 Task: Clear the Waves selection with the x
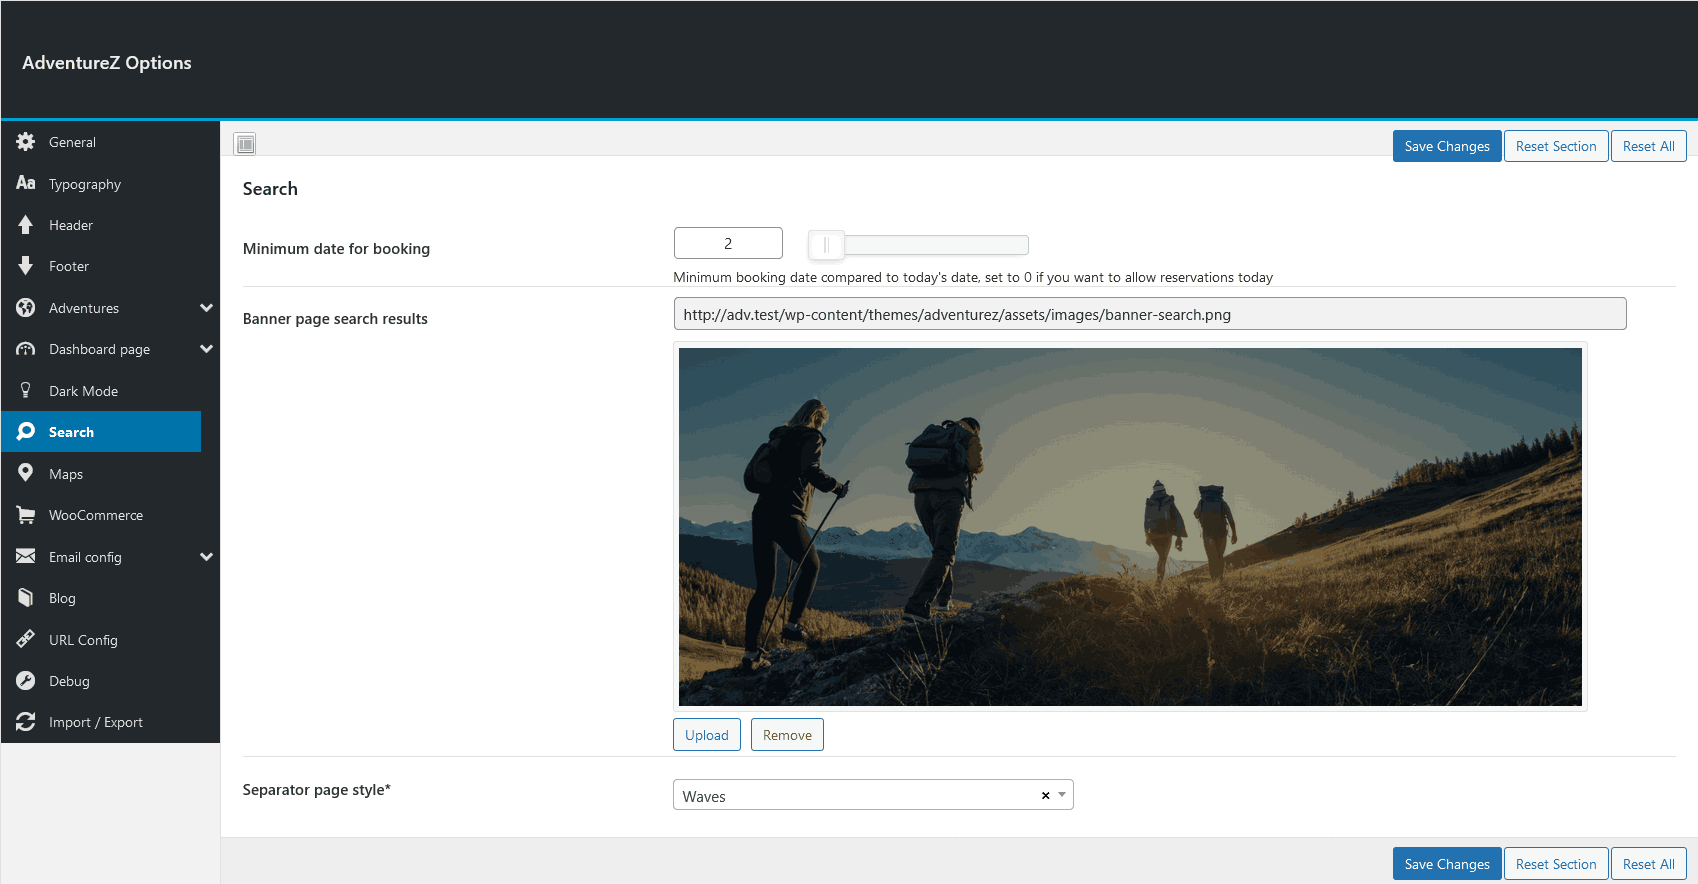[1045, 796]
